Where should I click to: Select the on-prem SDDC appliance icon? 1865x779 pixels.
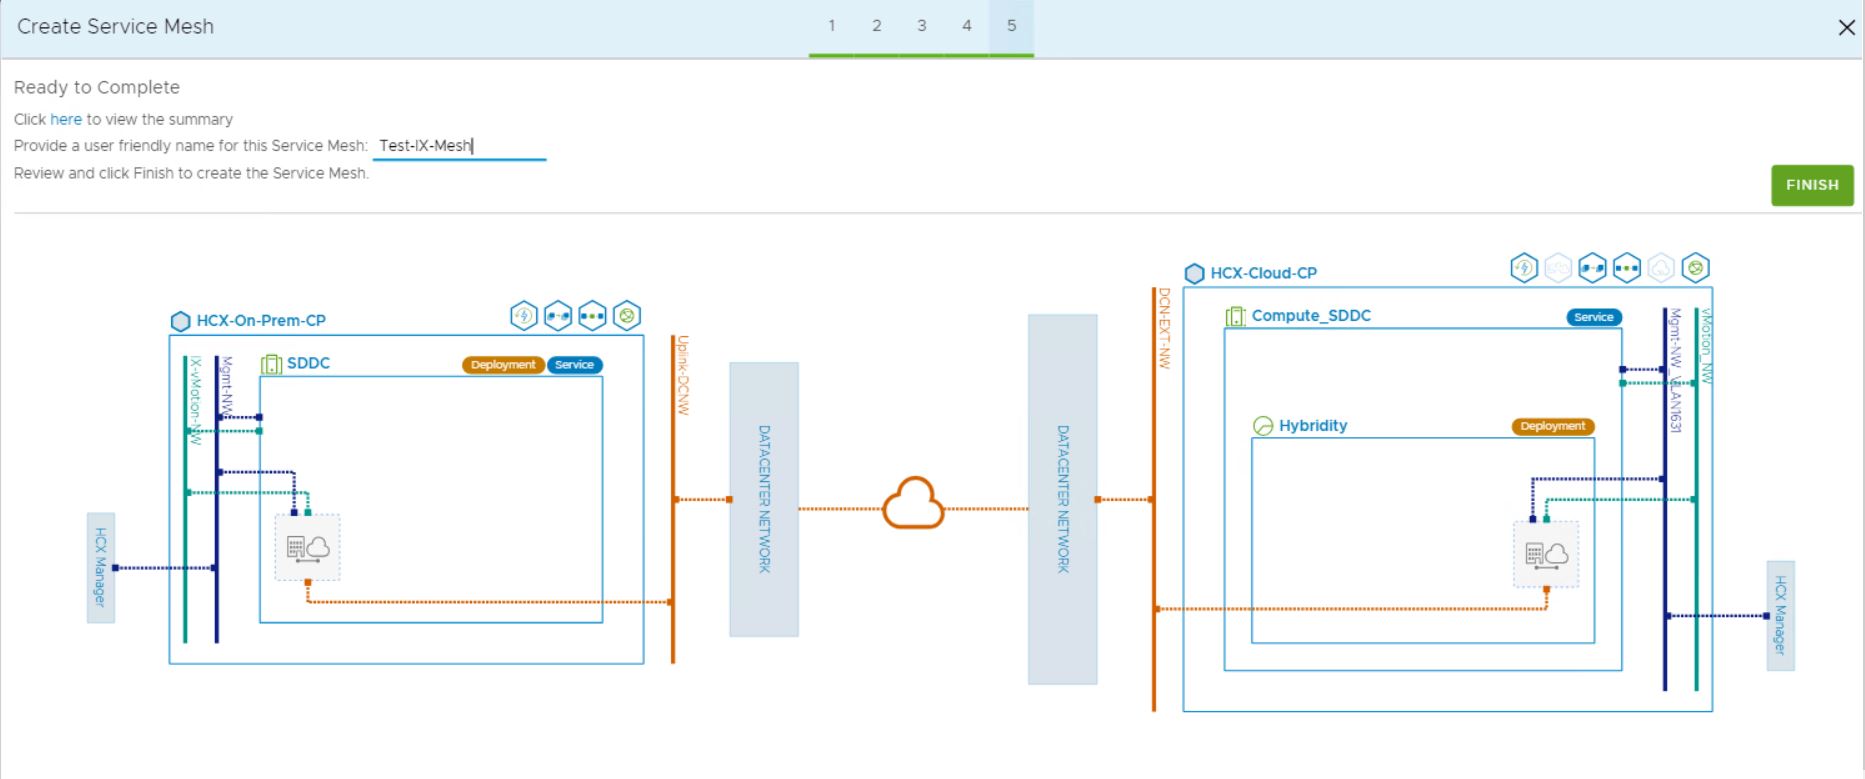308,547
